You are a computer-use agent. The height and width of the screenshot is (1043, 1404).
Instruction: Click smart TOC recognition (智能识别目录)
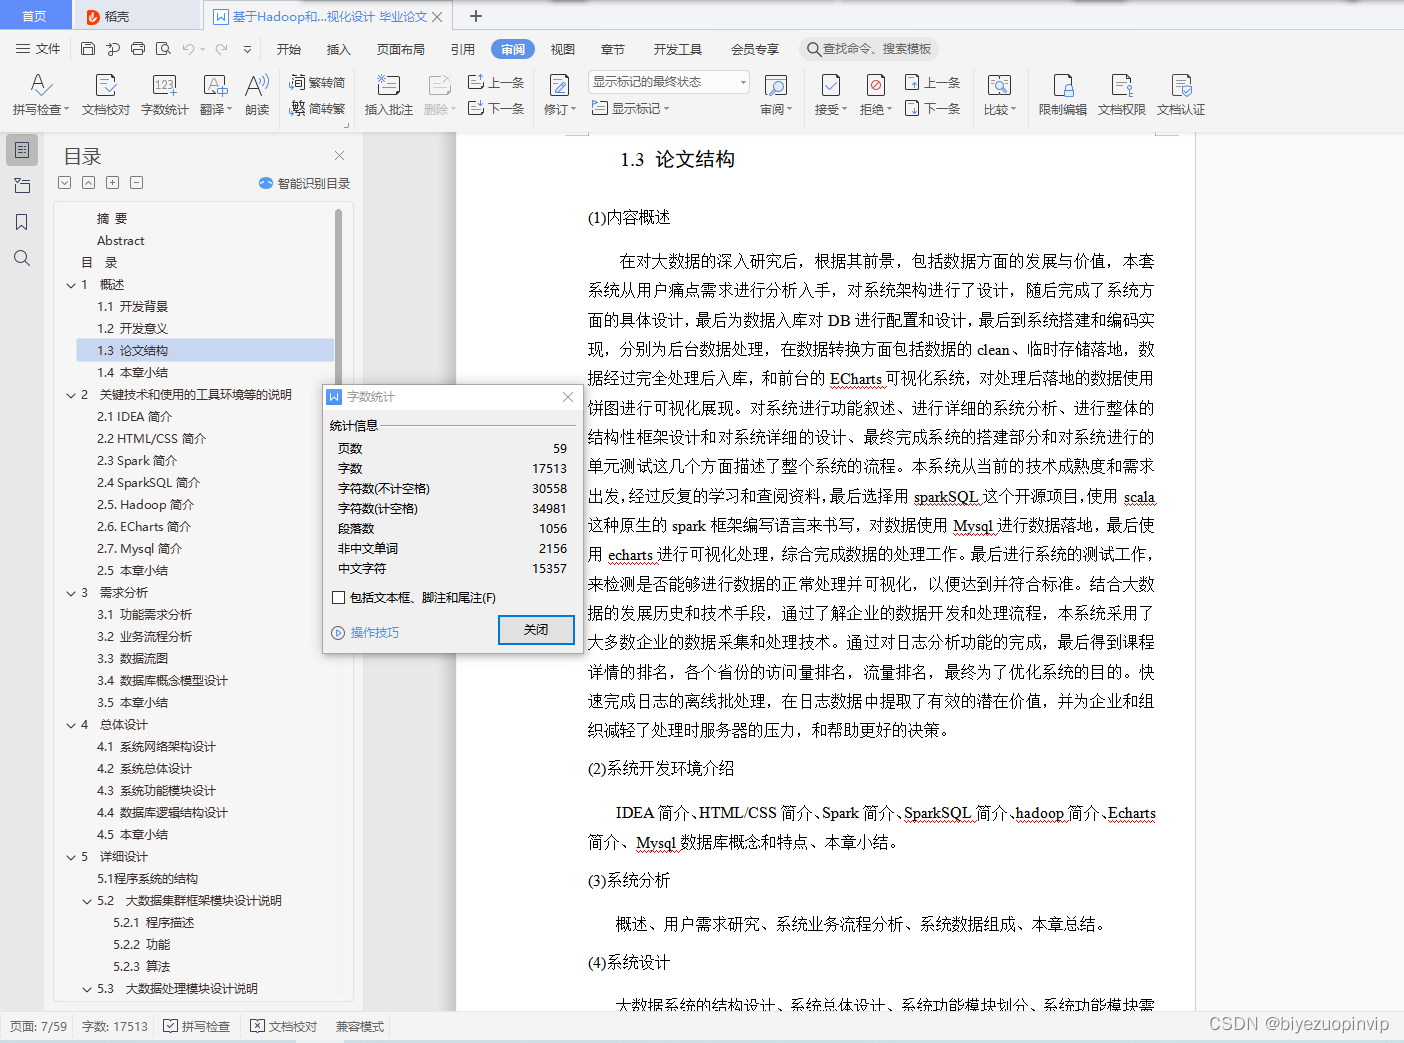304,183
